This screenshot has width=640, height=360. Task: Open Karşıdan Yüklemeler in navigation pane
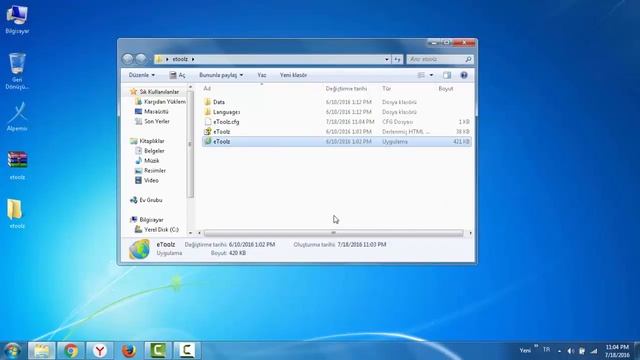tap(161, 102)
